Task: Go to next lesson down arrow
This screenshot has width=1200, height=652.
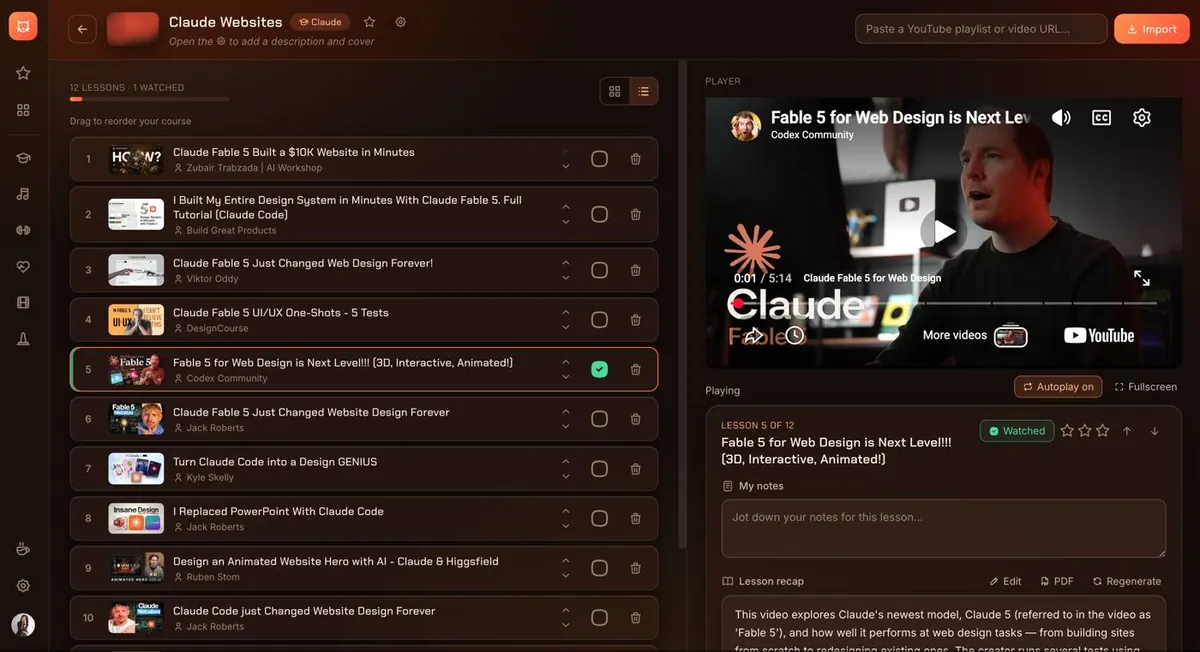Action: tap(1154, 431)
